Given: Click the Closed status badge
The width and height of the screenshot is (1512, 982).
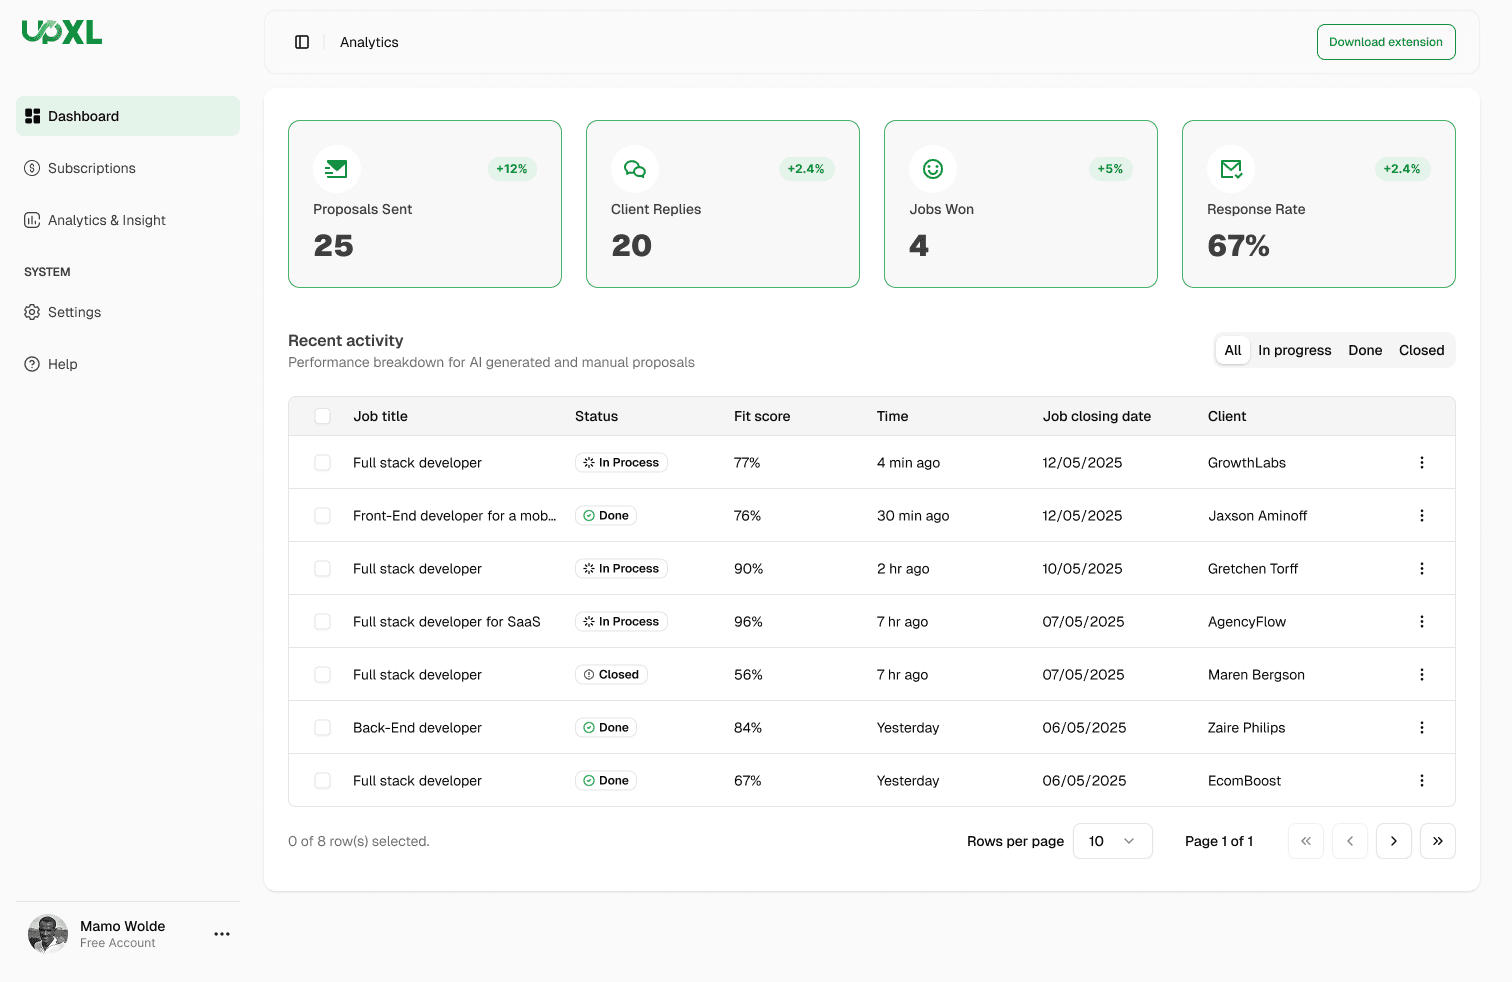Looking at the screenshot, I should 611,674.
